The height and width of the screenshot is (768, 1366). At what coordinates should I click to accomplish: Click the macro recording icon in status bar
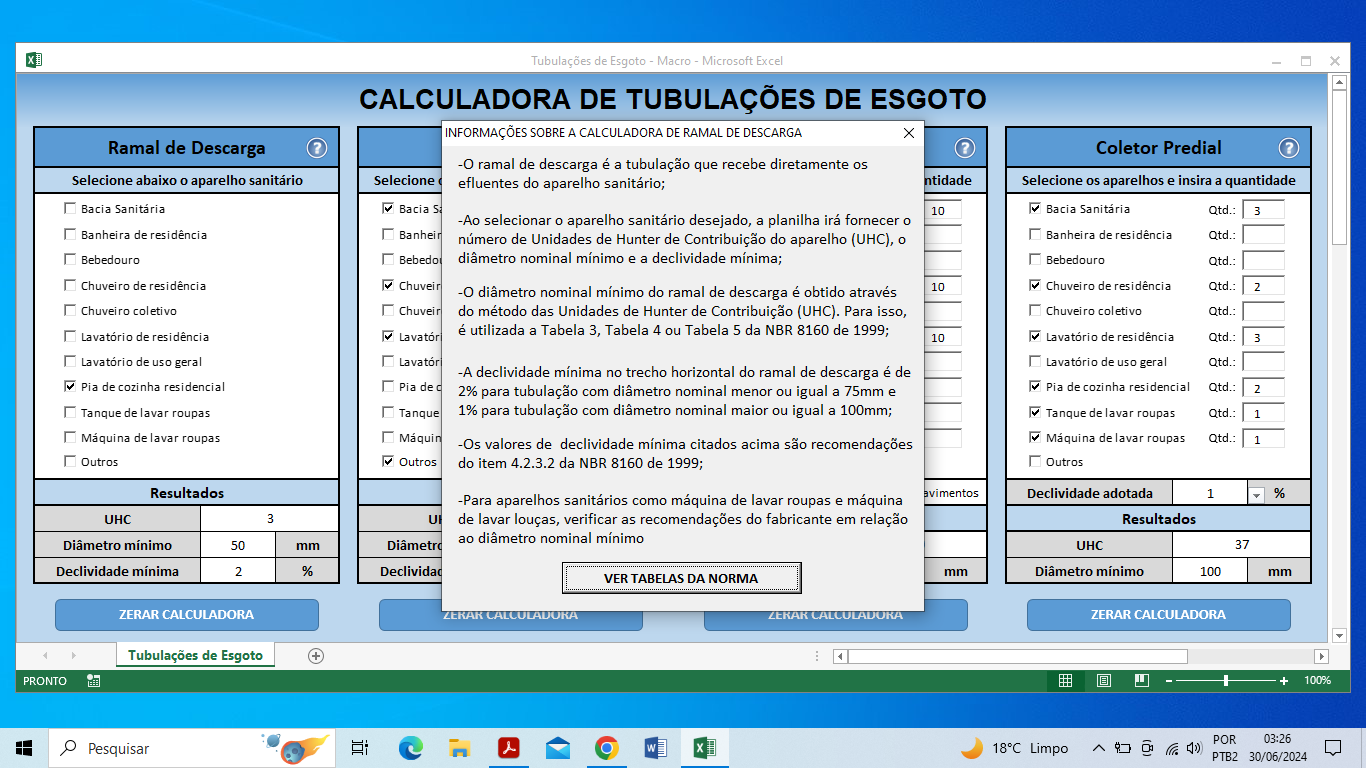pyautogui.click(x=93, y=681)
